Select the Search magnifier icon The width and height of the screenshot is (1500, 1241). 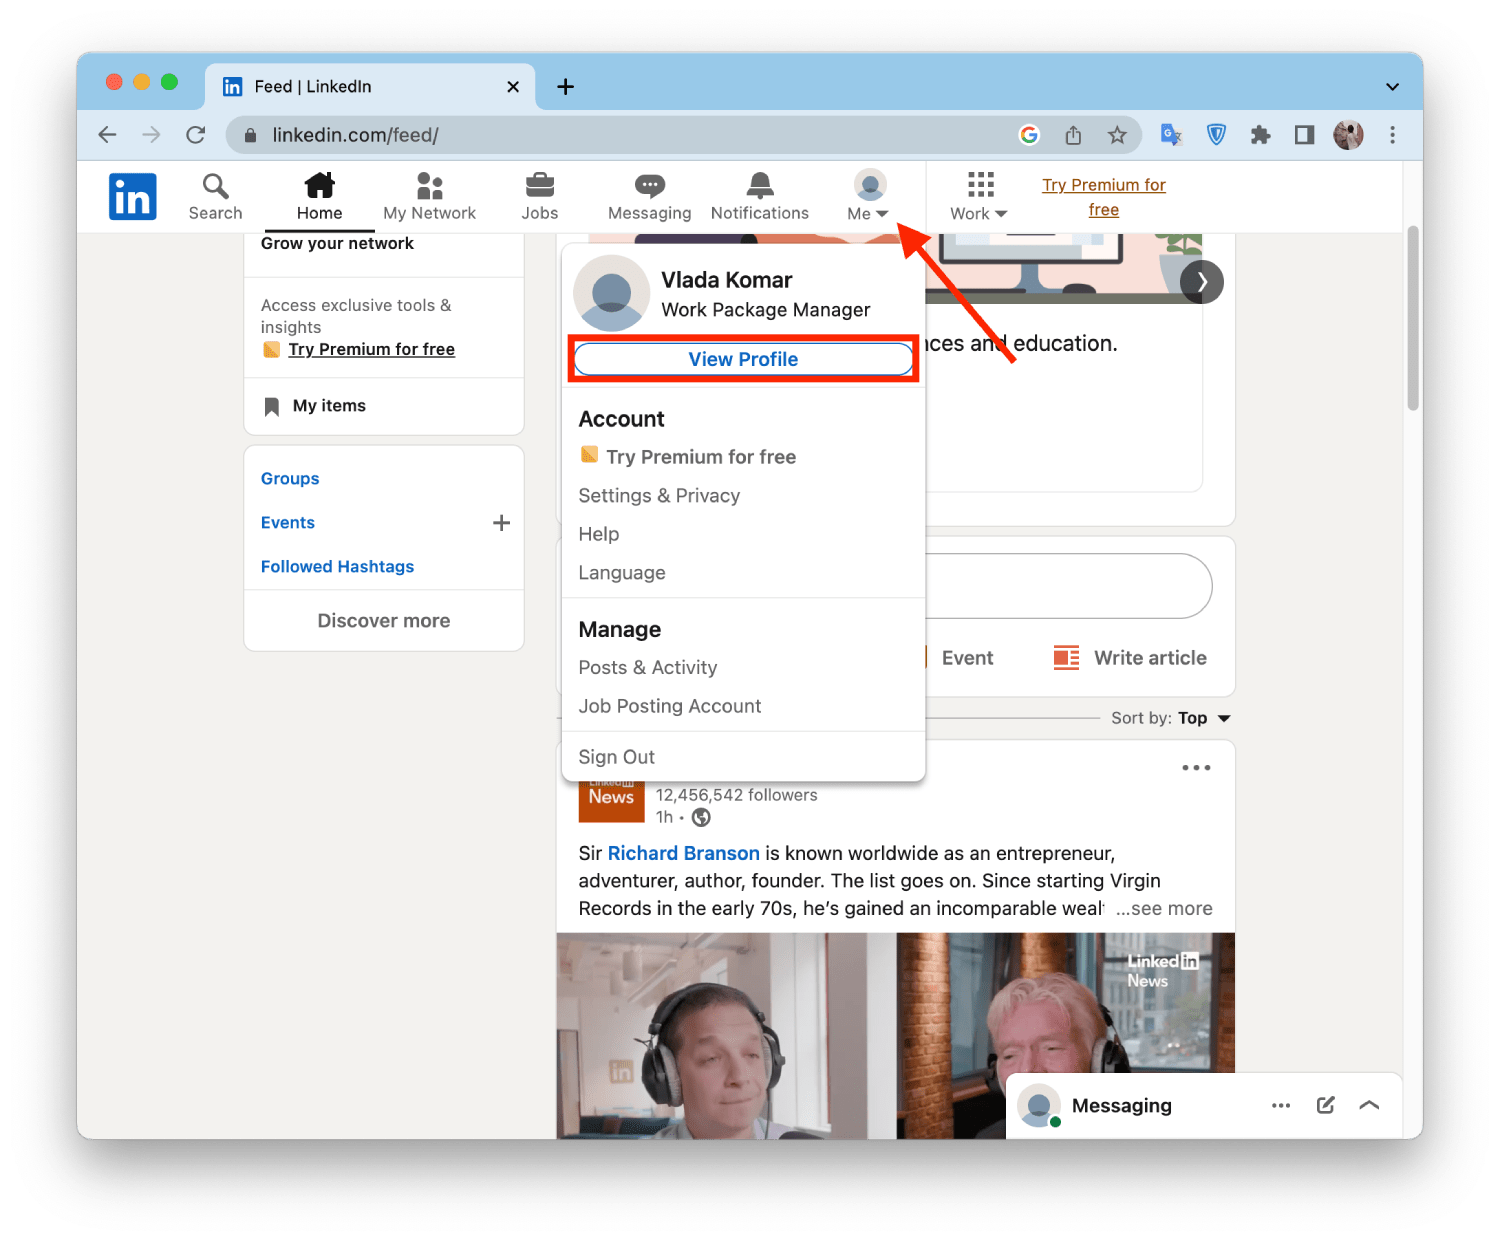(215, 186)
